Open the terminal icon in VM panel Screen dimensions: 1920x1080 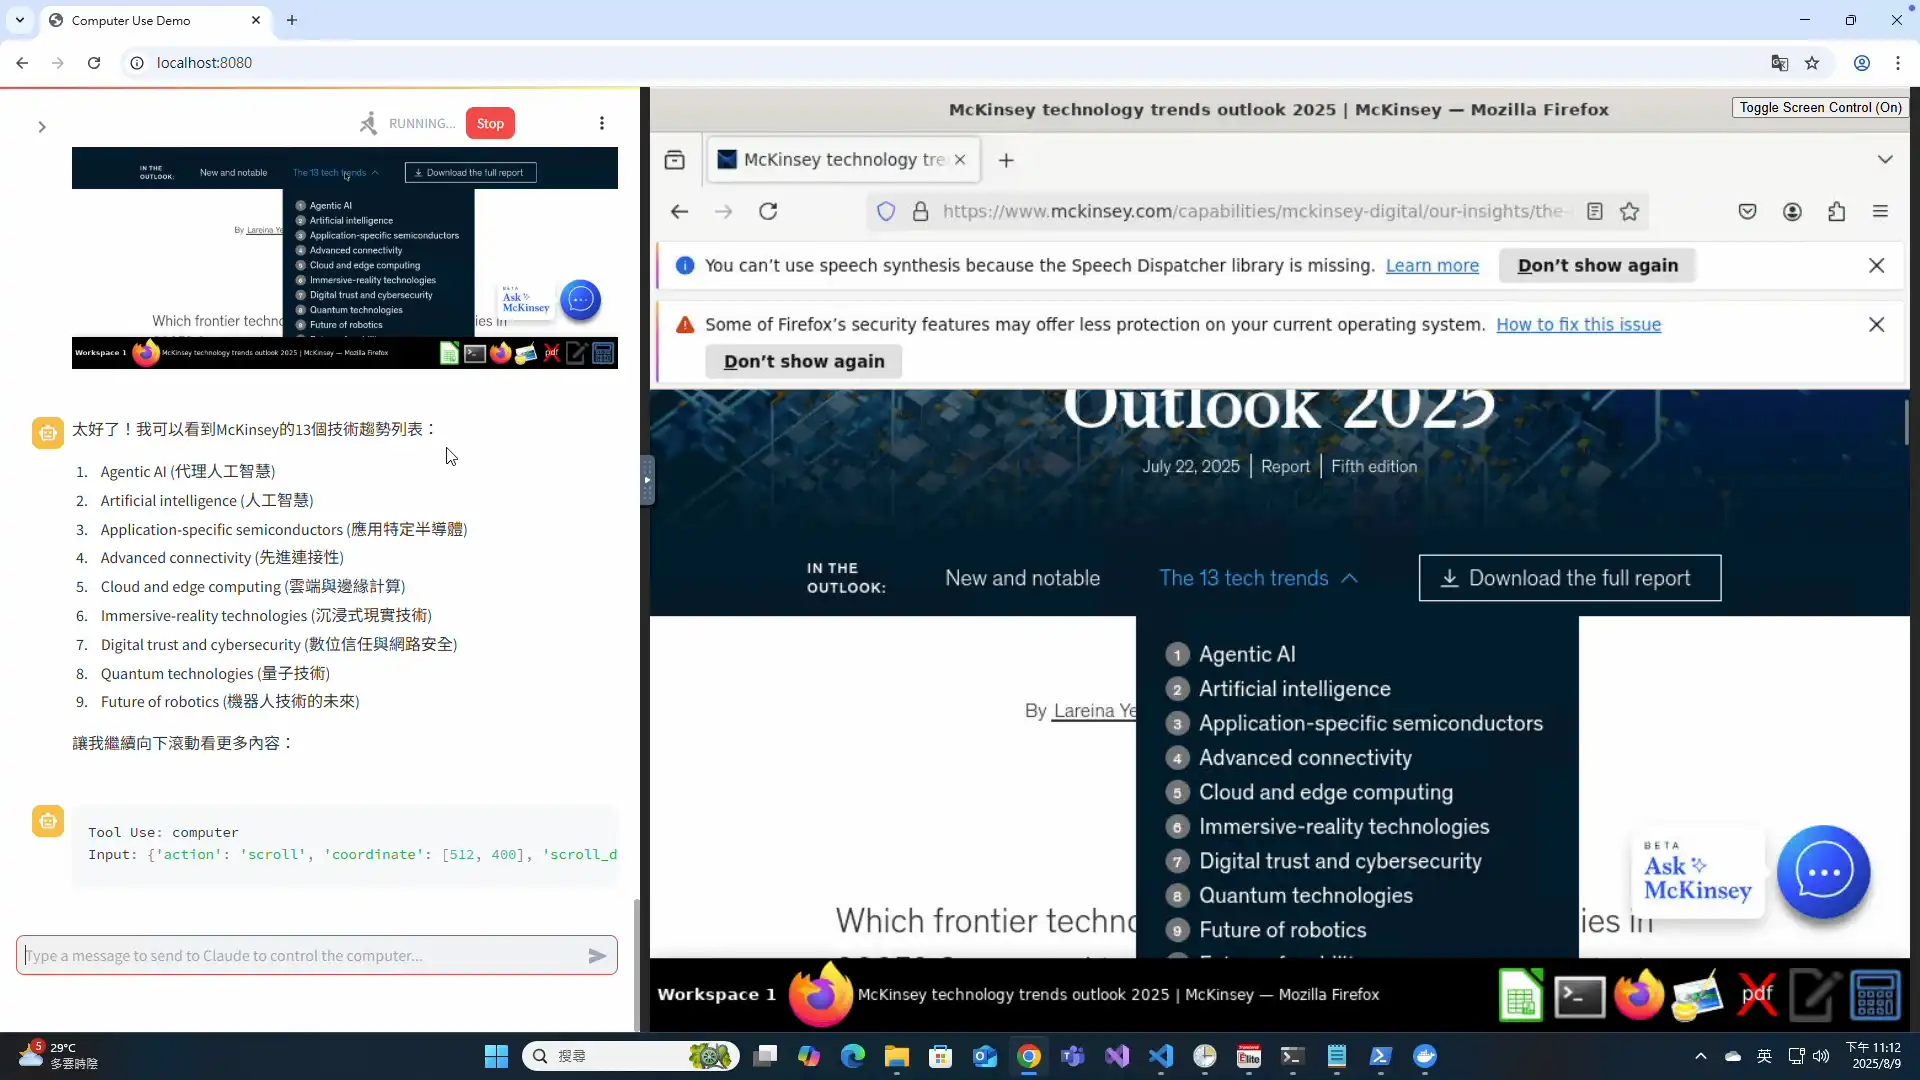click(x=1579, y=996)
